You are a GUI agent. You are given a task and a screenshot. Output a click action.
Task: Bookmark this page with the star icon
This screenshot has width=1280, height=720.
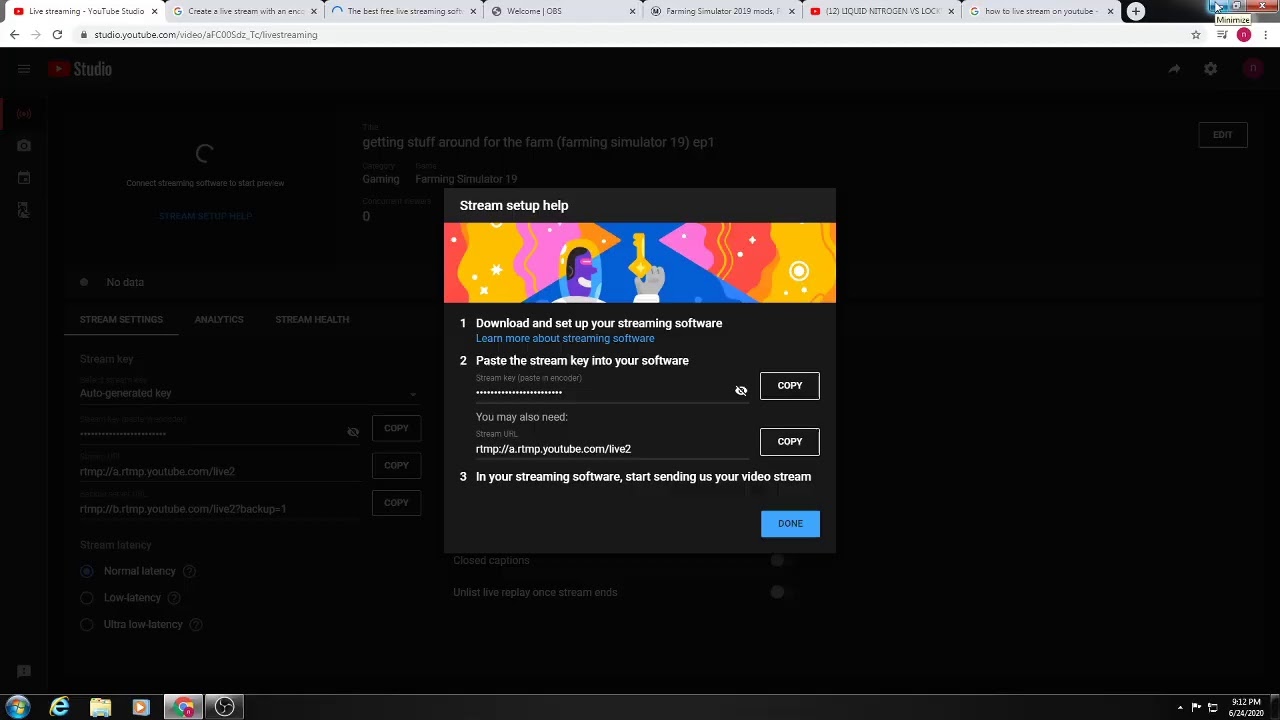tap(1196, 35)
